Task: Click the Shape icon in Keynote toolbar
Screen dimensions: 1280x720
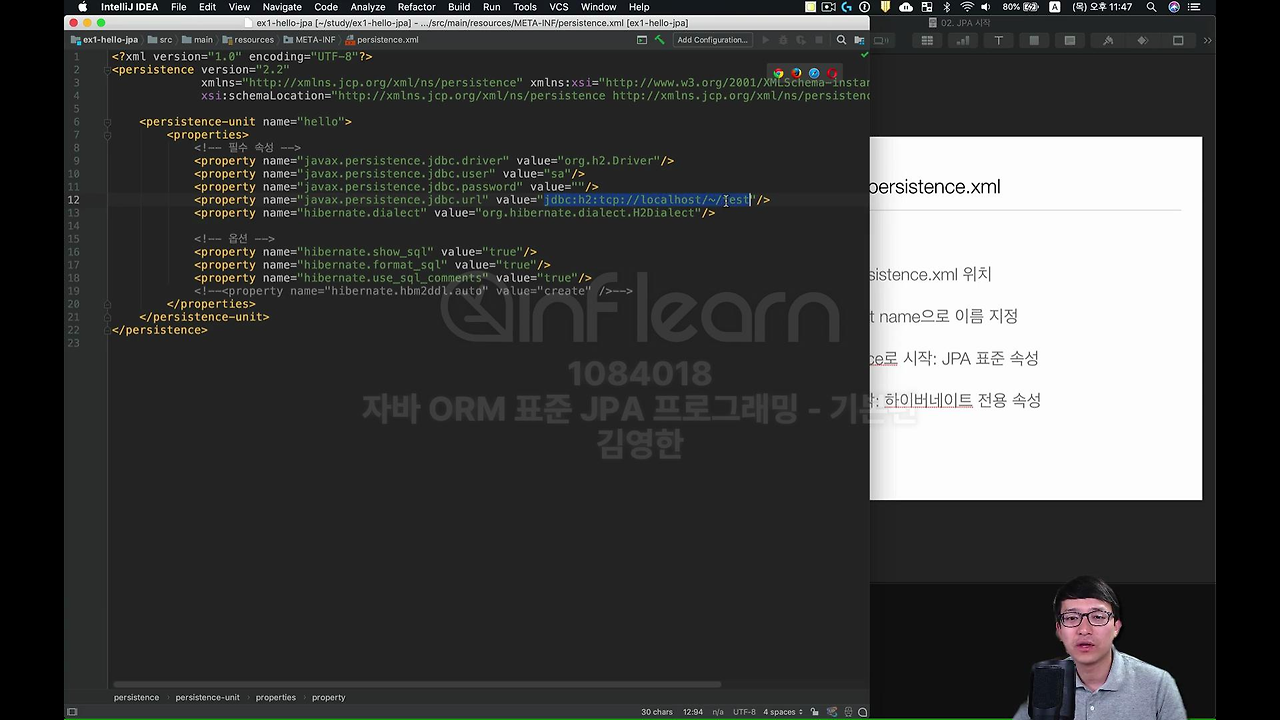Action: [1034, 41]
